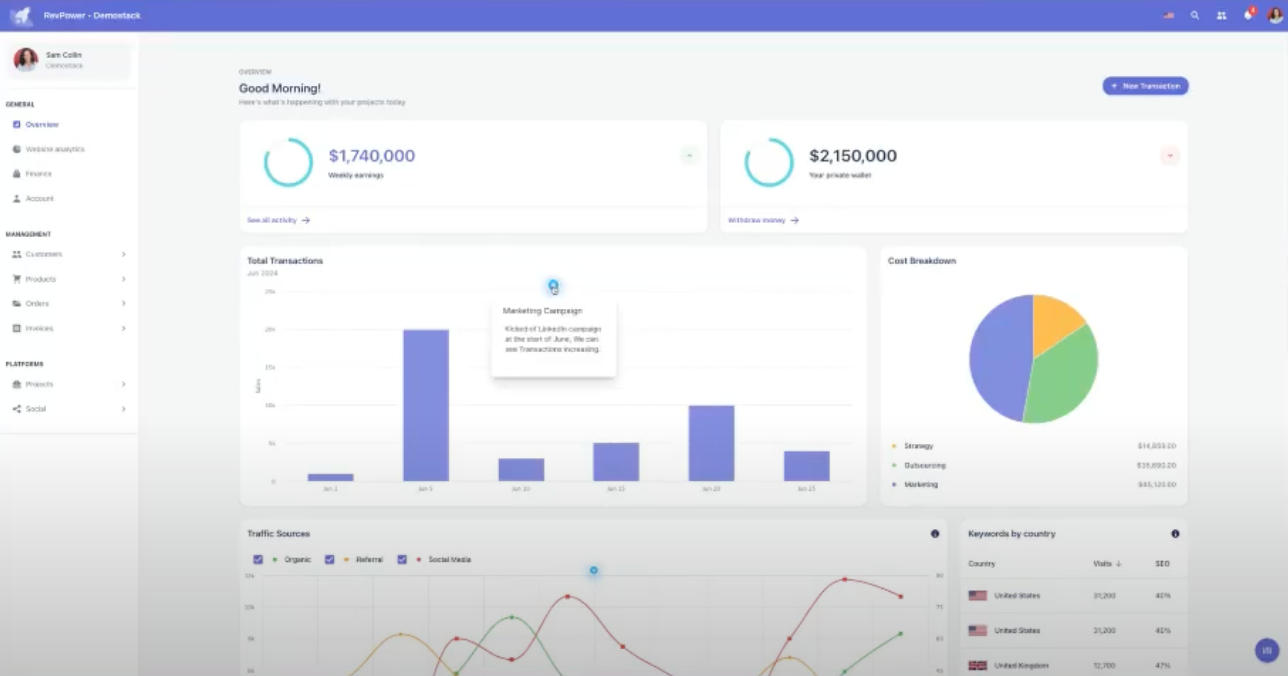The width and height of the screenshot is (1288, 676).
Task: Click the floating round button bottom right
Action: [x=1267, y=650]
